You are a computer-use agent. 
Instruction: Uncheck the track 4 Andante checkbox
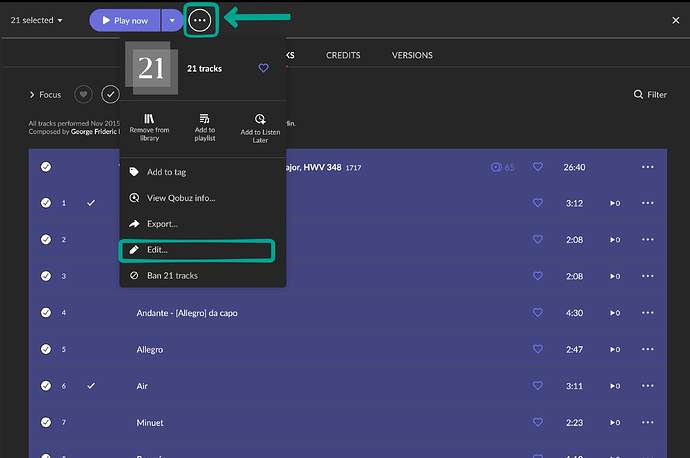[x=46, y=313]
